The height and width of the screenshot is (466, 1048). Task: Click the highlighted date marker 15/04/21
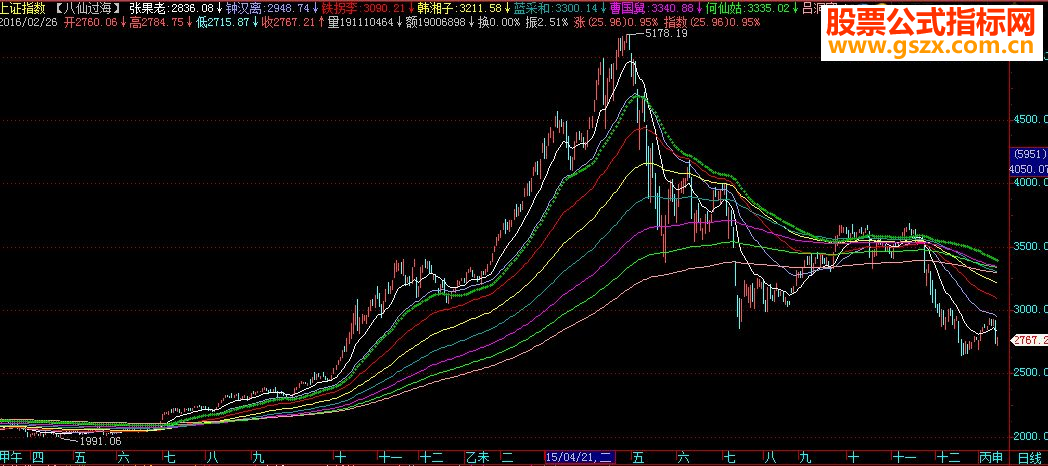pos(579,458)
